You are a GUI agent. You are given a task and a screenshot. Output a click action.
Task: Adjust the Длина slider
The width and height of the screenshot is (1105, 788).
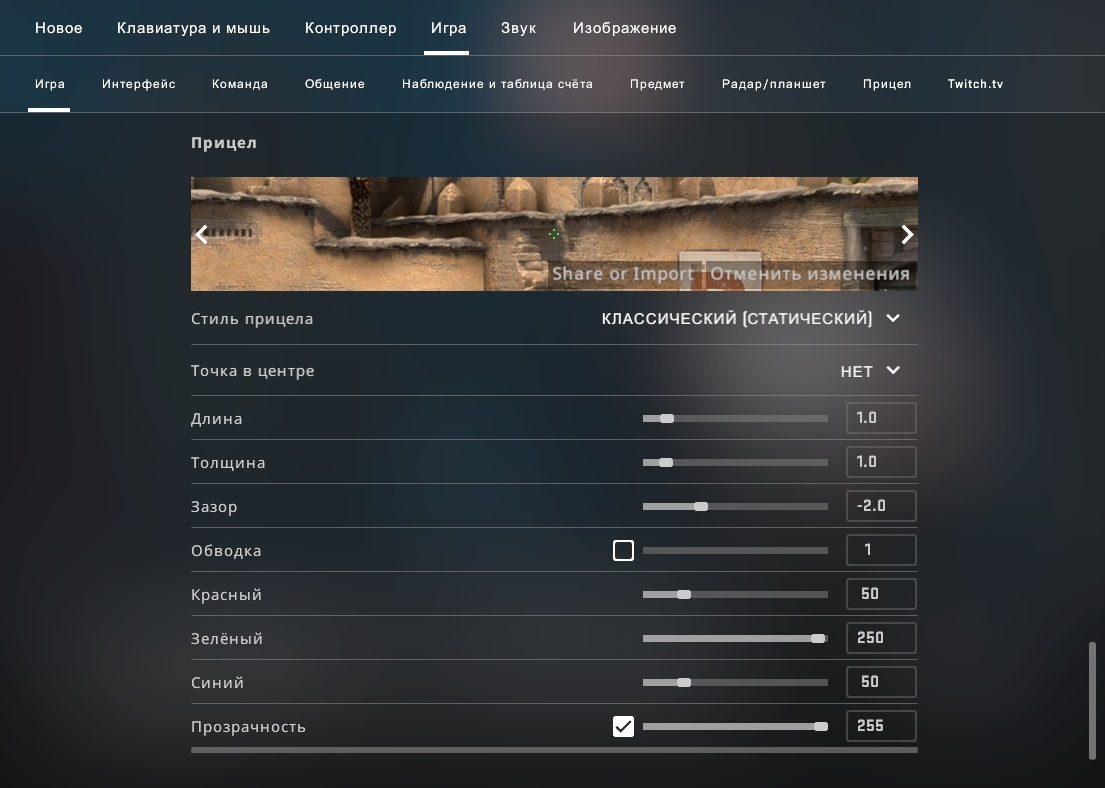tap(735, 419)
